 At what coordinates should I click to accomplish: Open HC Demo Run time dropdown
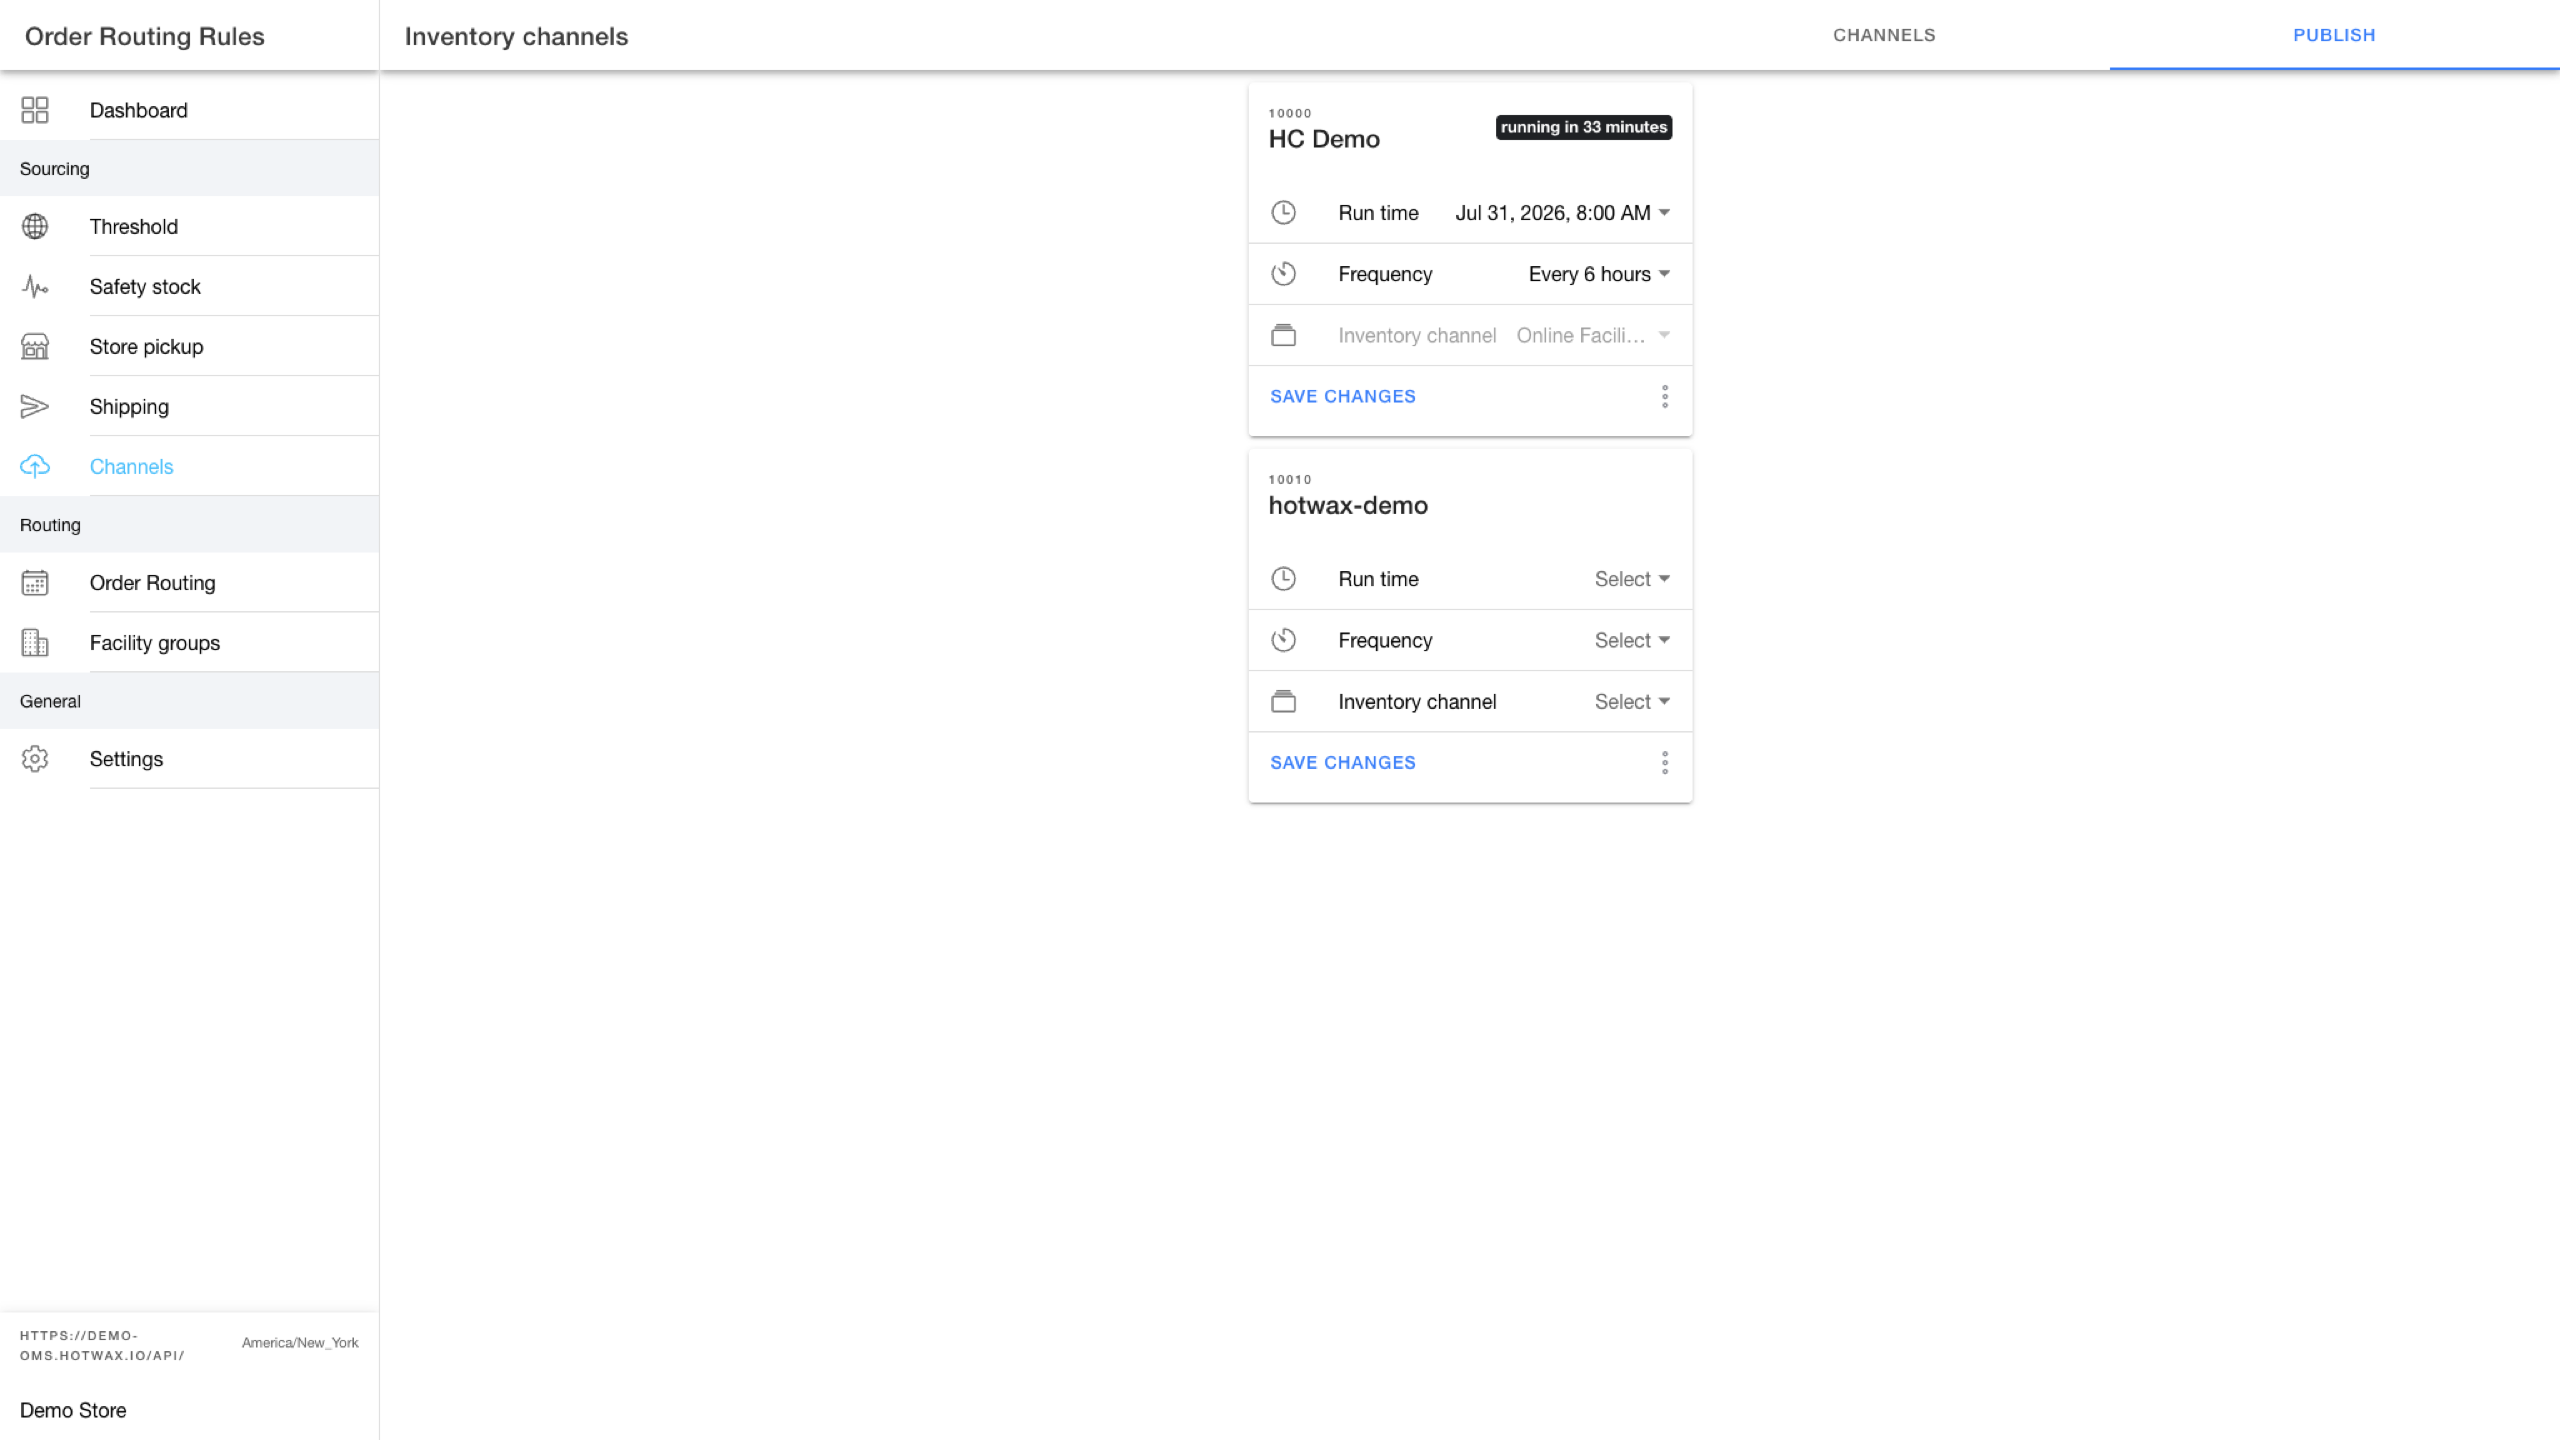[1563, 213]
